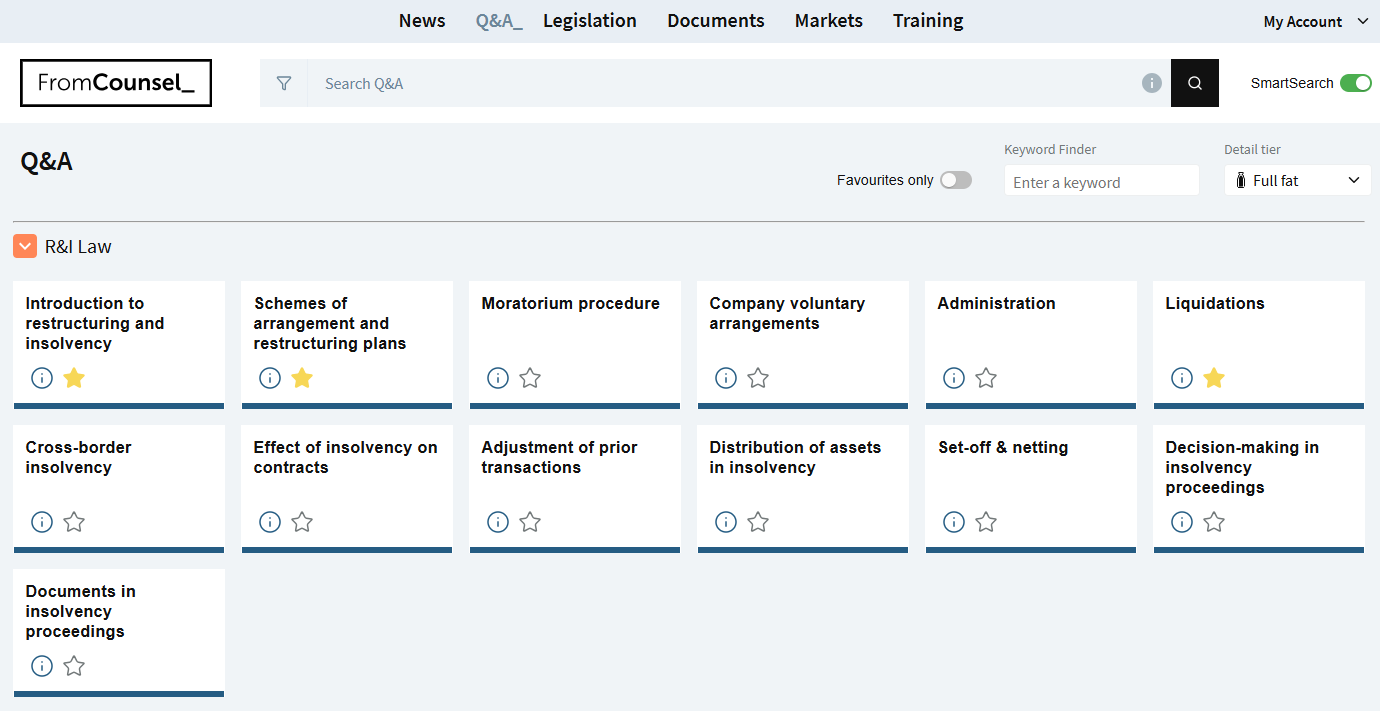Click the Keyword Finder input field
The image size is (1380, 711).
tap(1100, 182)
